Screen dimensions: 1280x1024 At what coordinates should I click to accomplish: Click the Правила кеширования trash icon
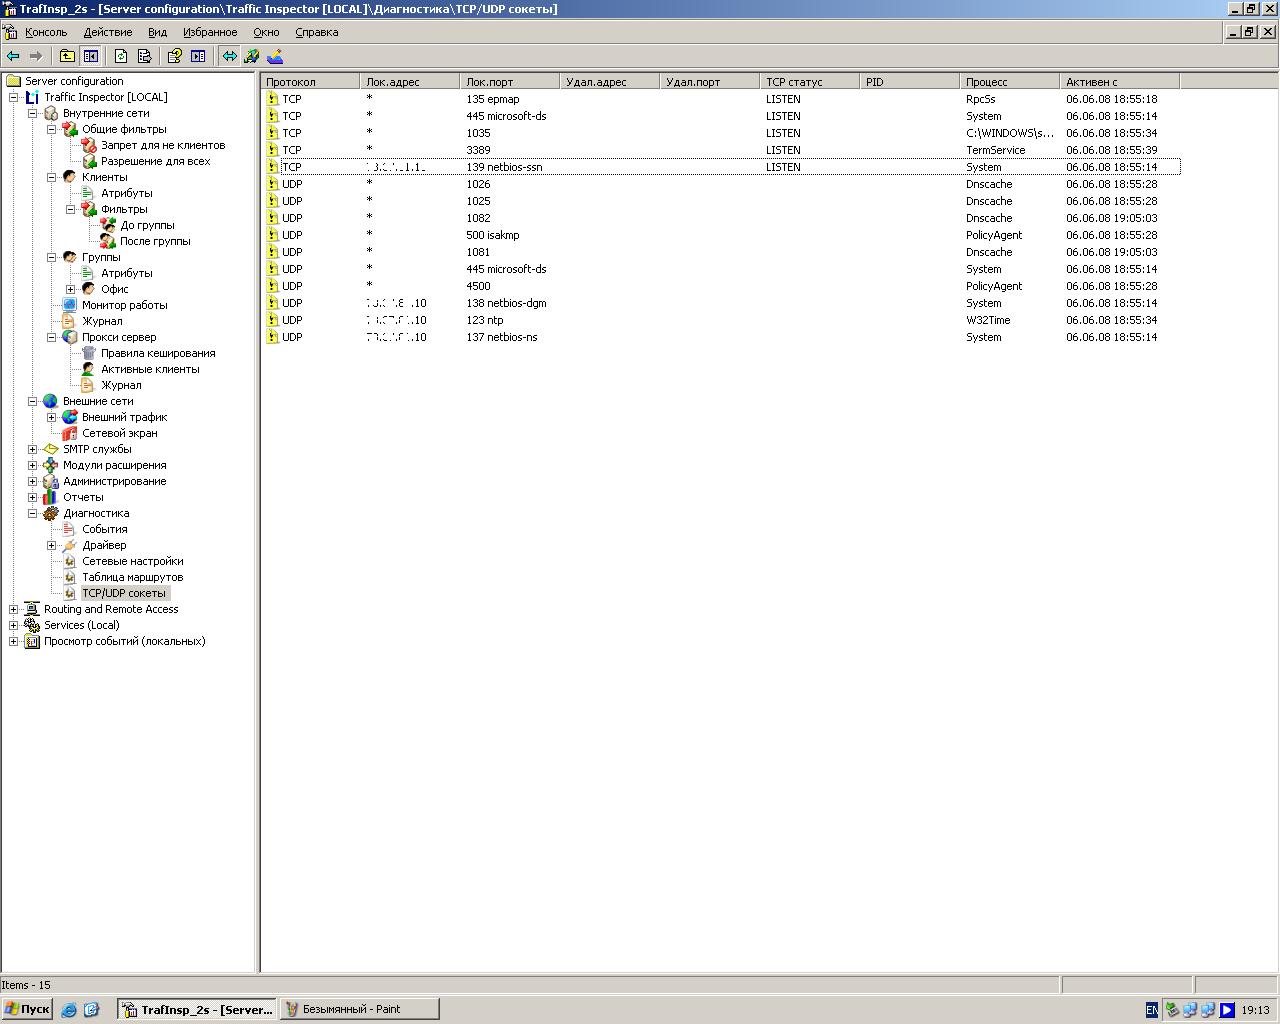coord(89,353)
